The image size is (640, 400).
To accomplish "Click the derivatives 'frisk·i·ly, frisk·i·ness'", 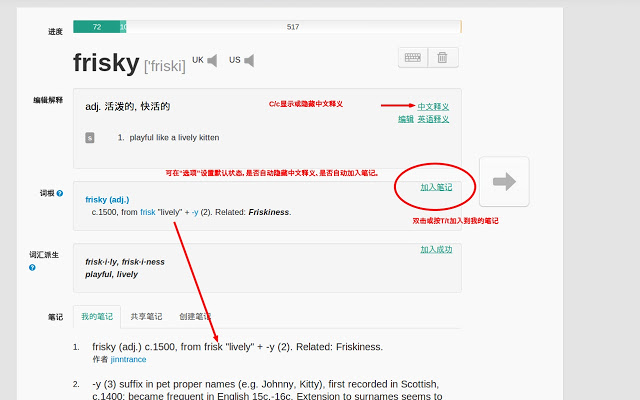I will pos(125,262).
